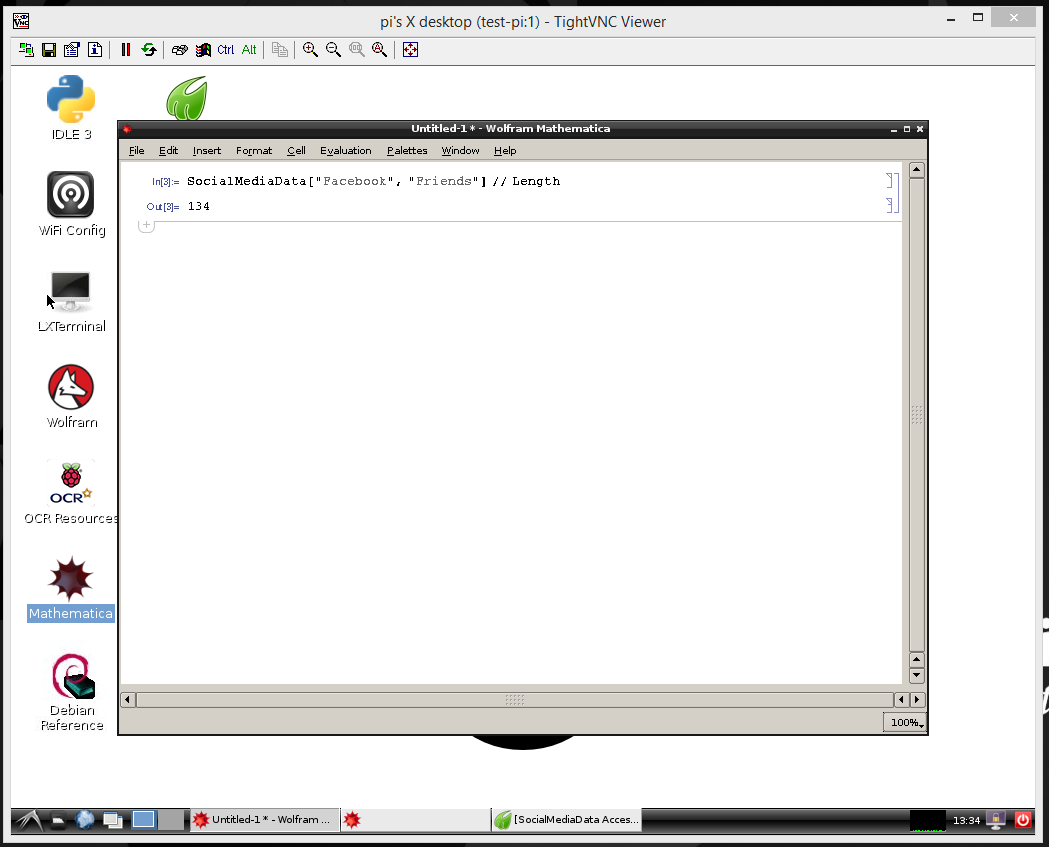The width and height of the screenshot is (1049, 847).
Task: Zoom in on the remote desktop
Action: [310, 50]
